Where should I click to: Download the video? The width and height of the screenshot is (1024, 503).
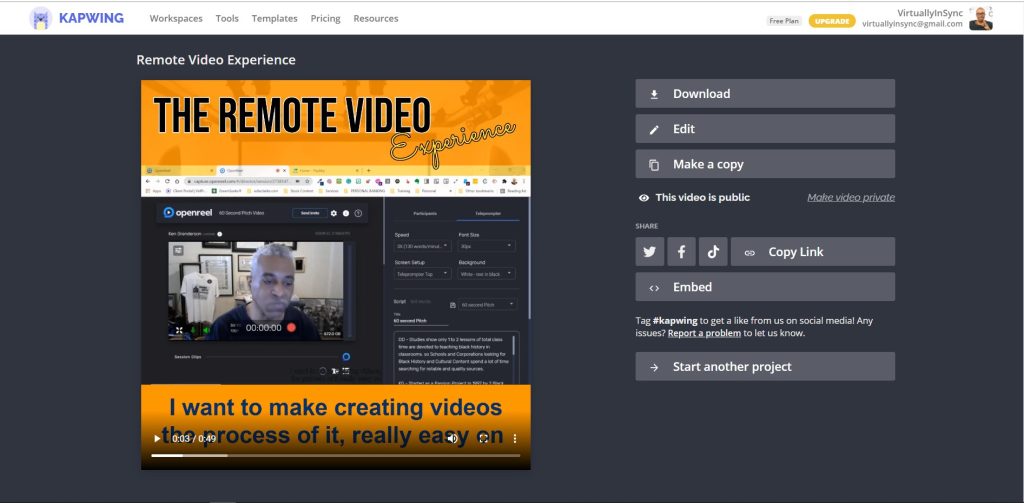pos(764,94)
